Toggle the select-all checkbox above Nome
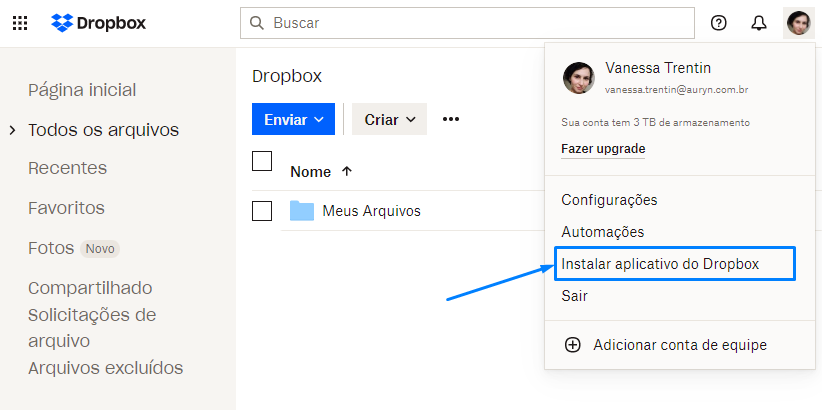The height and width of the screenshot is (410, 822). coord(262,161)
